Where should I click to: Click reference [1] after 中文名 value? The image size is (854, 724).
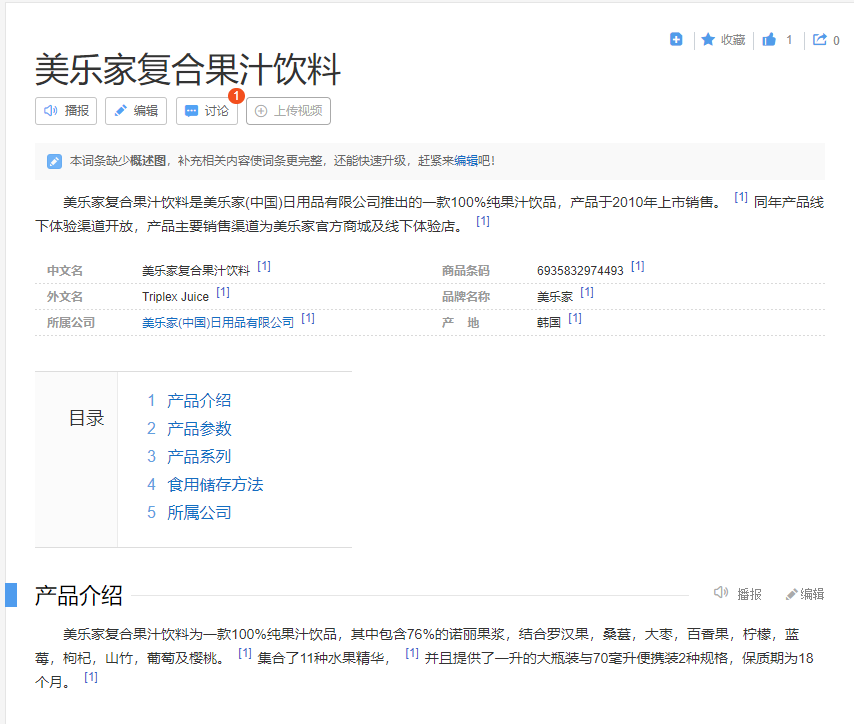264,266
